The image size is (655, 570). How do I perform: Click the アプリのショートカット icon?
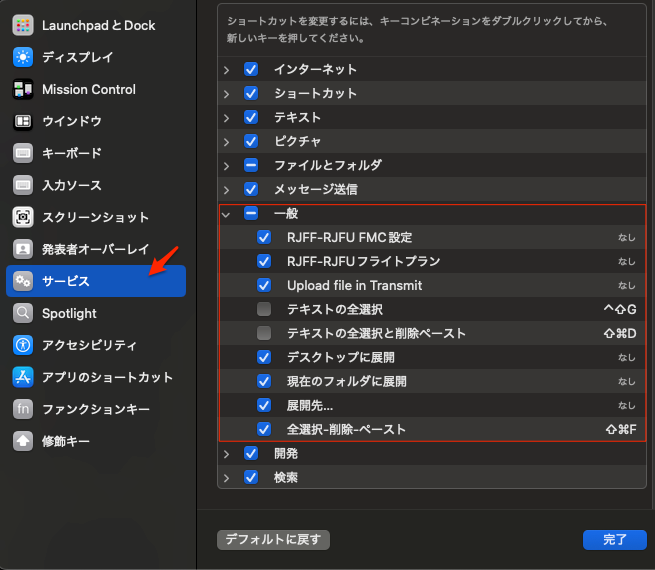coord(23,377)
